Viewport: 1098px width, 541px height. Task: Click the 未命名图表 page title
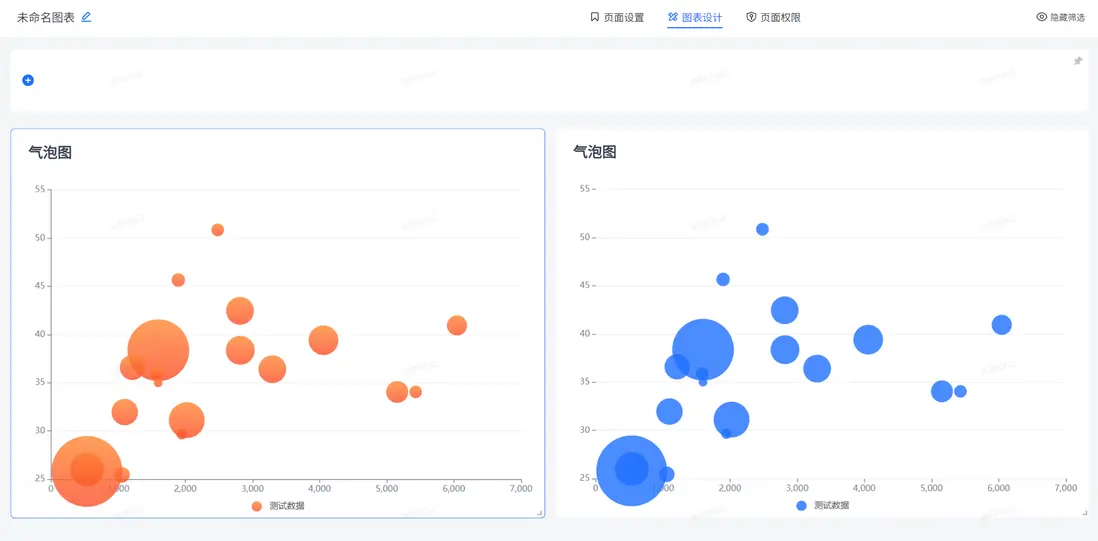click(46, 17)
